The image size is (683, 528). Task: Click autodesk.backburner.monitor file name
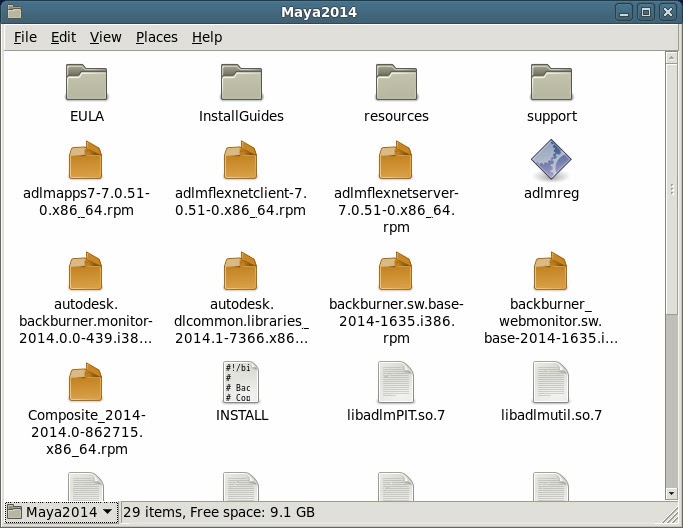click(x=86, y=321)
